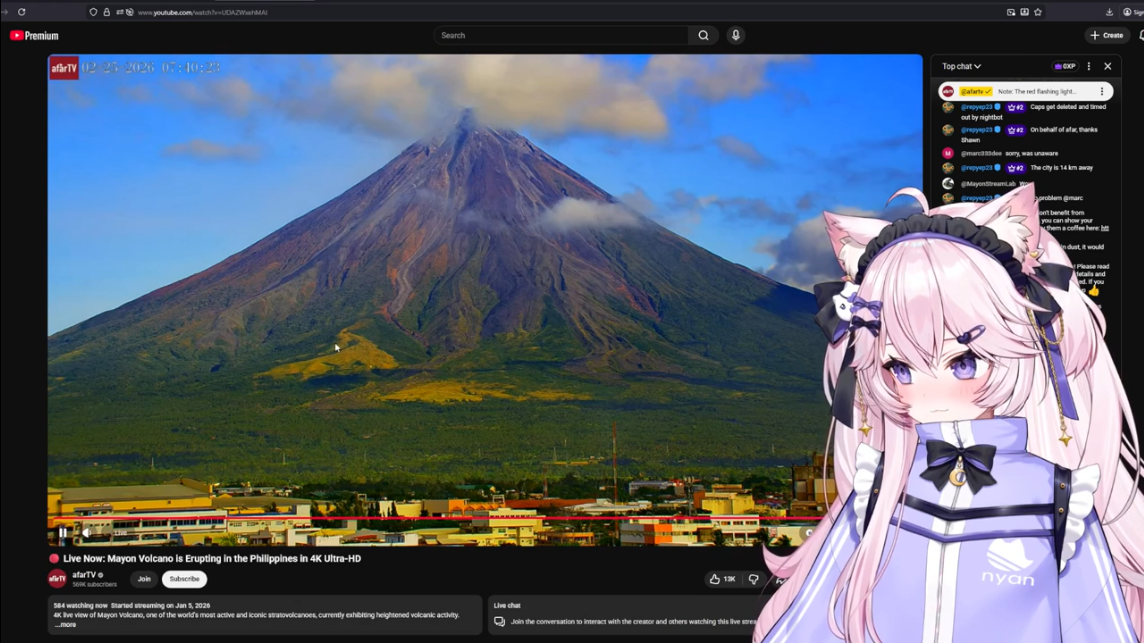Open the 0XP points badge in chat
The height and width of the screenshot is (643, 1144).
tap(1065, 66)
